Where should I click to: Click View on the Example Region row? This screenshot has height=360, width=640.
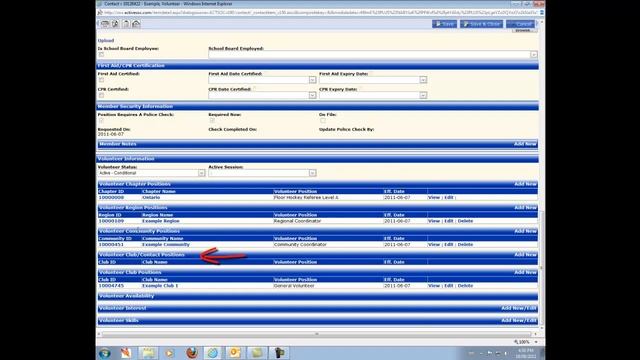tap(434, 221)
